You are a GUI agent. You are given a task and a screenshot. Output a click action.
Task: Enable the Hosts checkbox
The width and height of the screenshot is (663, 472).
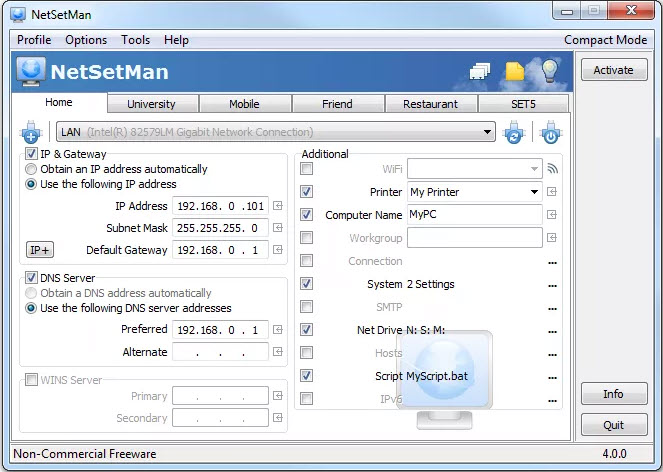pyautogui.click(x=307, y=352)
